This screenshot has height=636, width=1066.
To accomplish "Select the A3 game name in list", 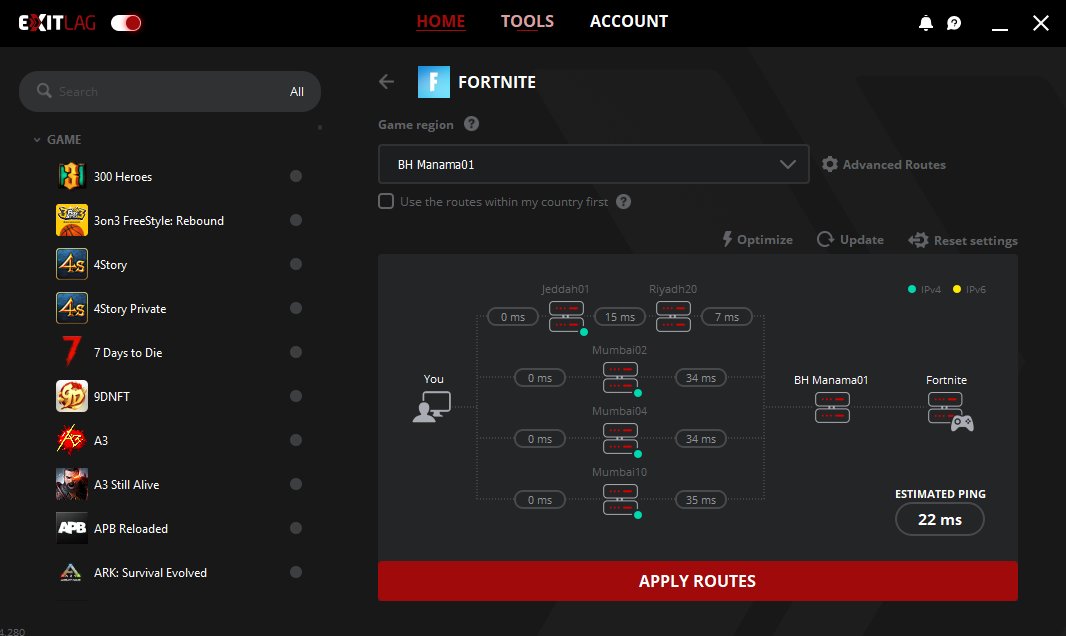I will click(x=101, y=440).
